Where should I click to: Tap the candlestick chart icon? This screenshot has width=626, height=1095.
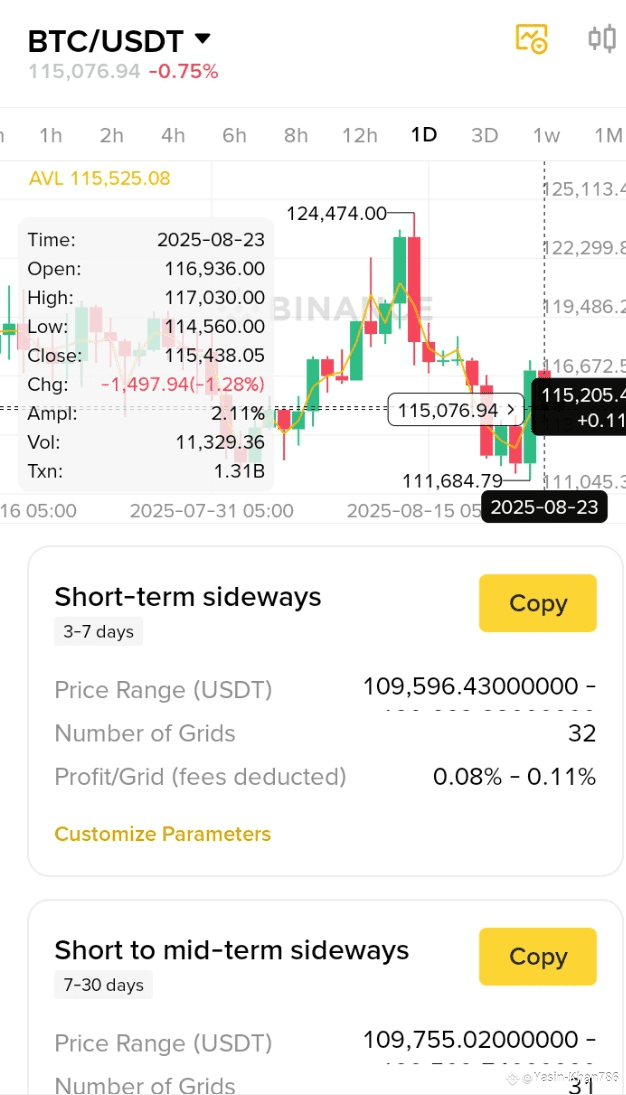click(601, 39)
